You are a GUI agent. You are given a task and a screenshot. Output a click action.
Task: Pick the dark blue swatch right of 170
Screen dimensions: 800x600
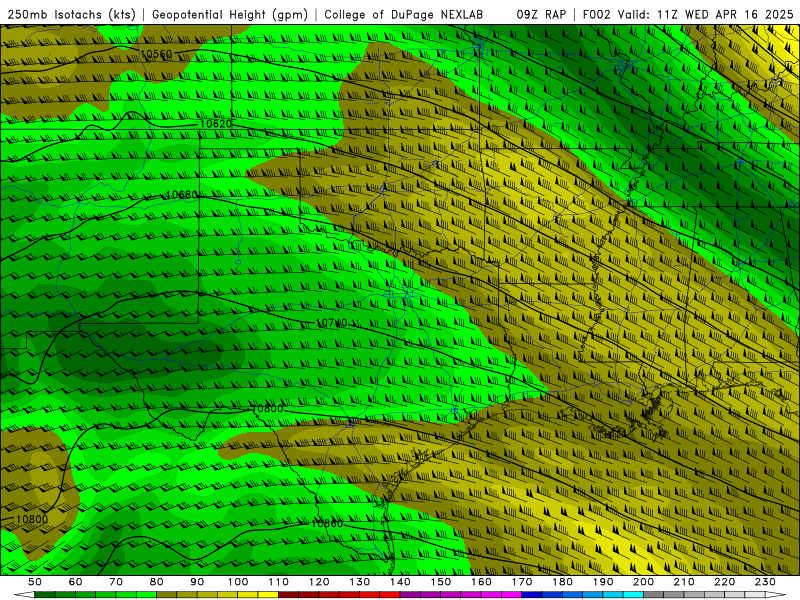pyautogui.click(x=532, y=595)
